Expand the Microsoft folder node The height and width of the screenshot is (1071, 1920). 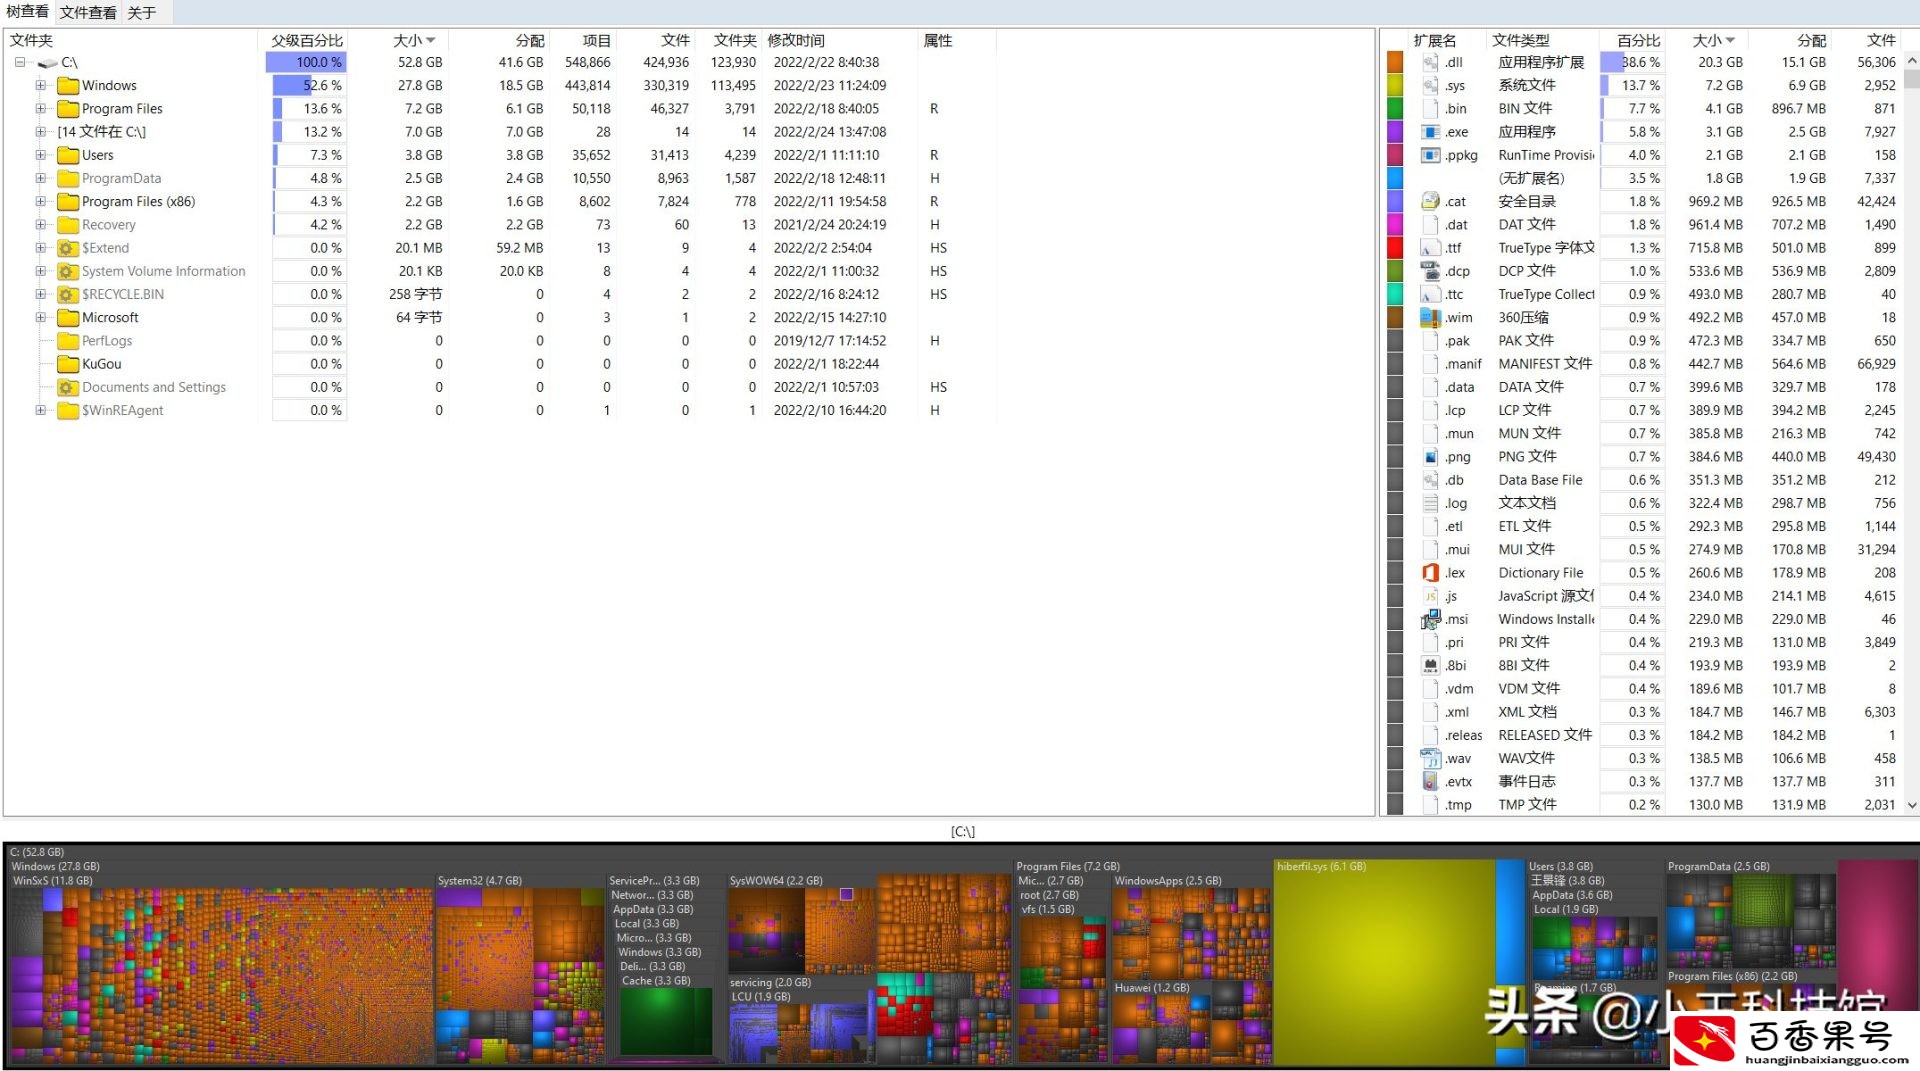41,317
